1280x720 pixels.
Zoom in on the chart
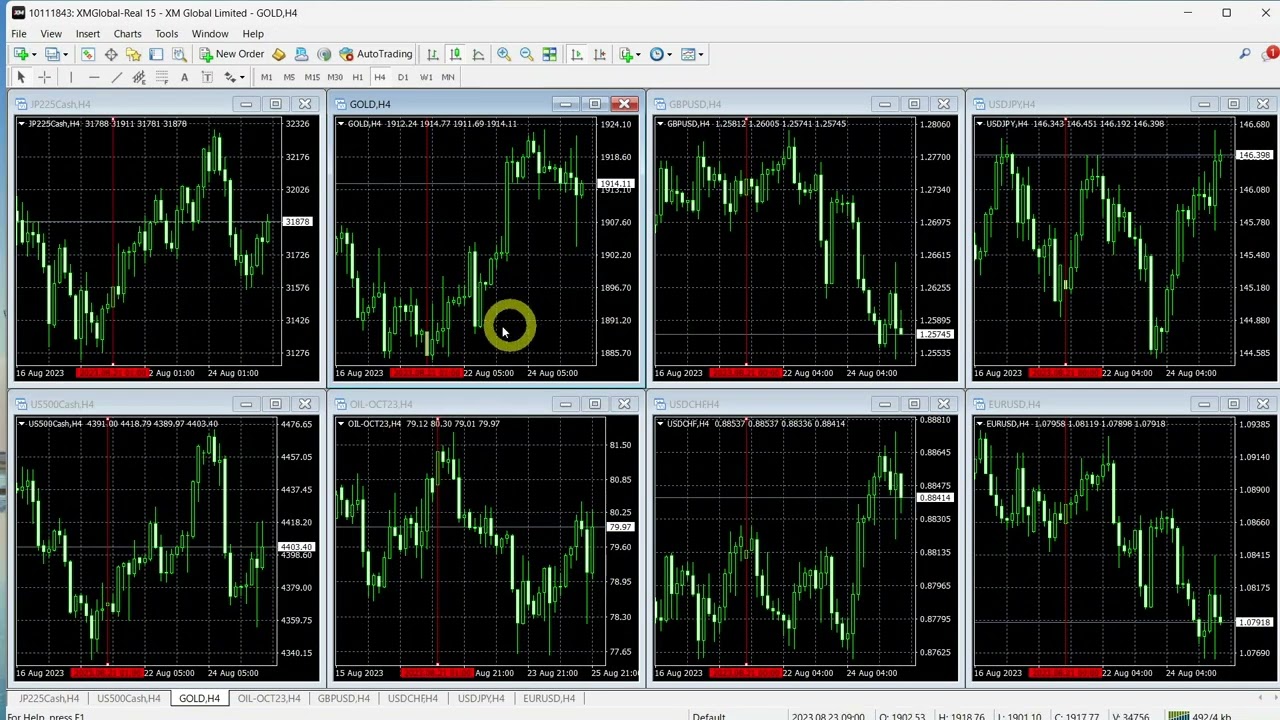click(504, 54)
